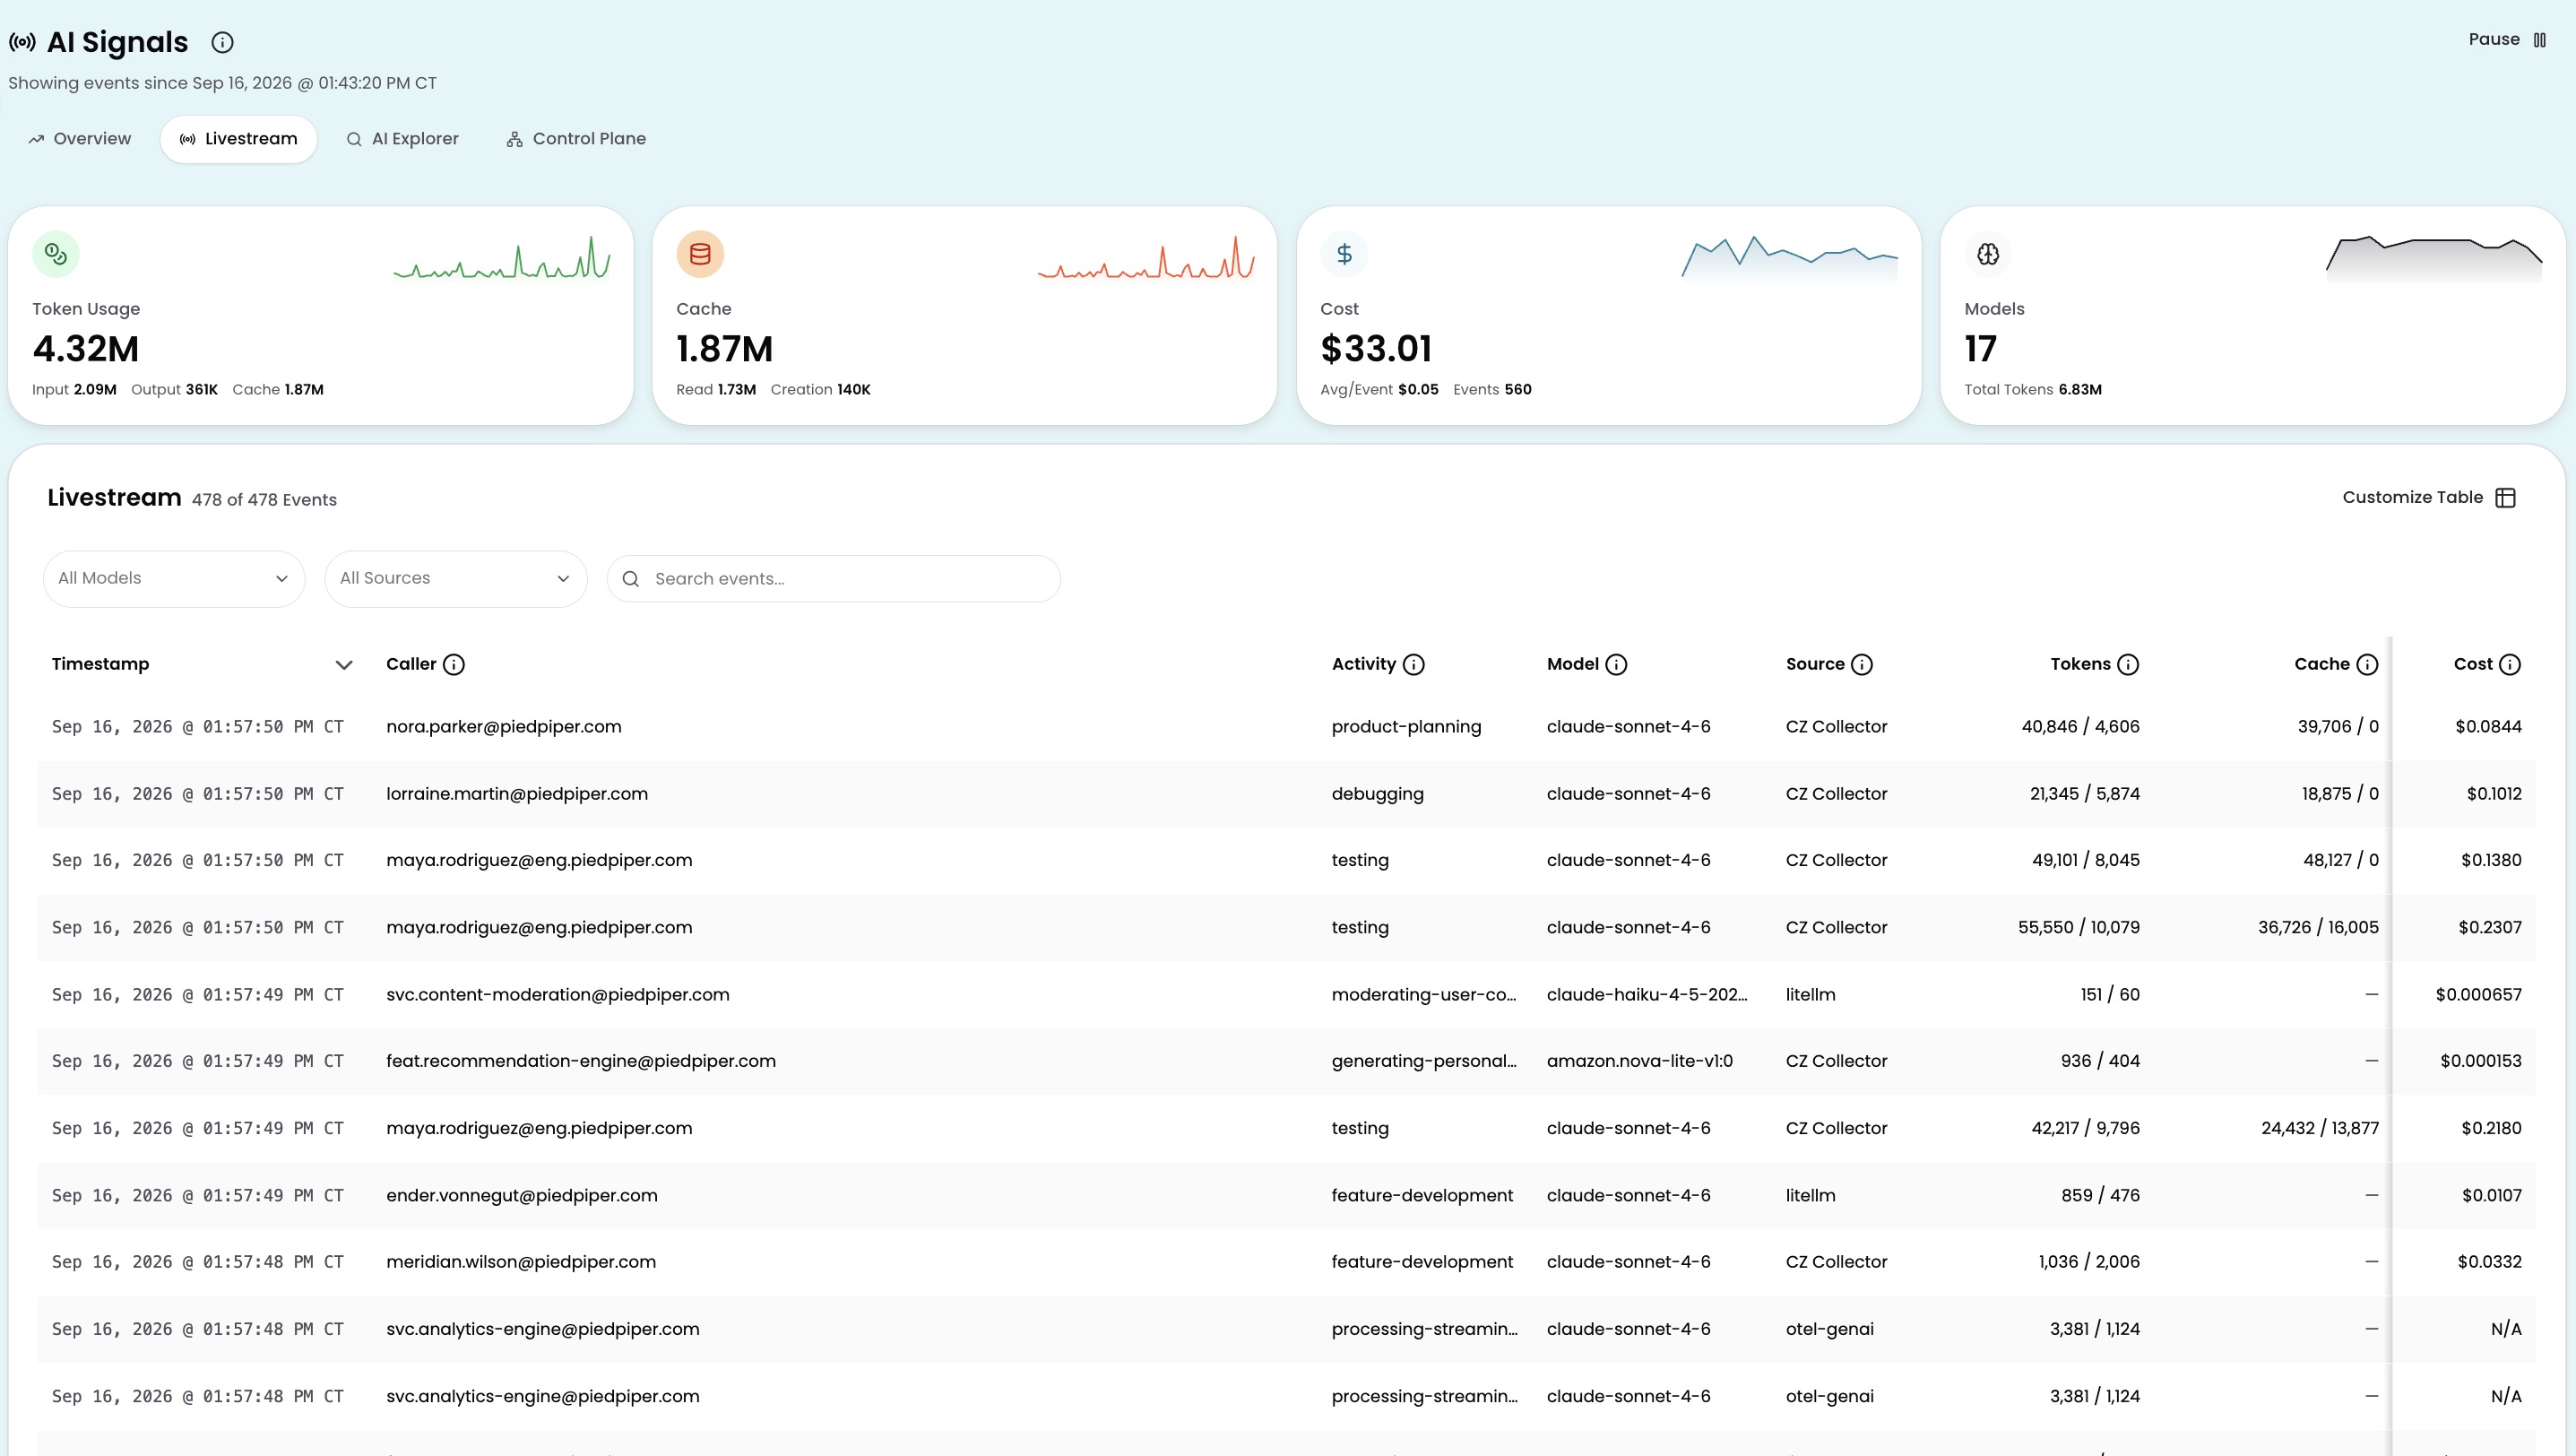The image size is (2576, 1456).
Task: Click model amazon.nova-lite-v1:0
Action: click(1639, 1061)
